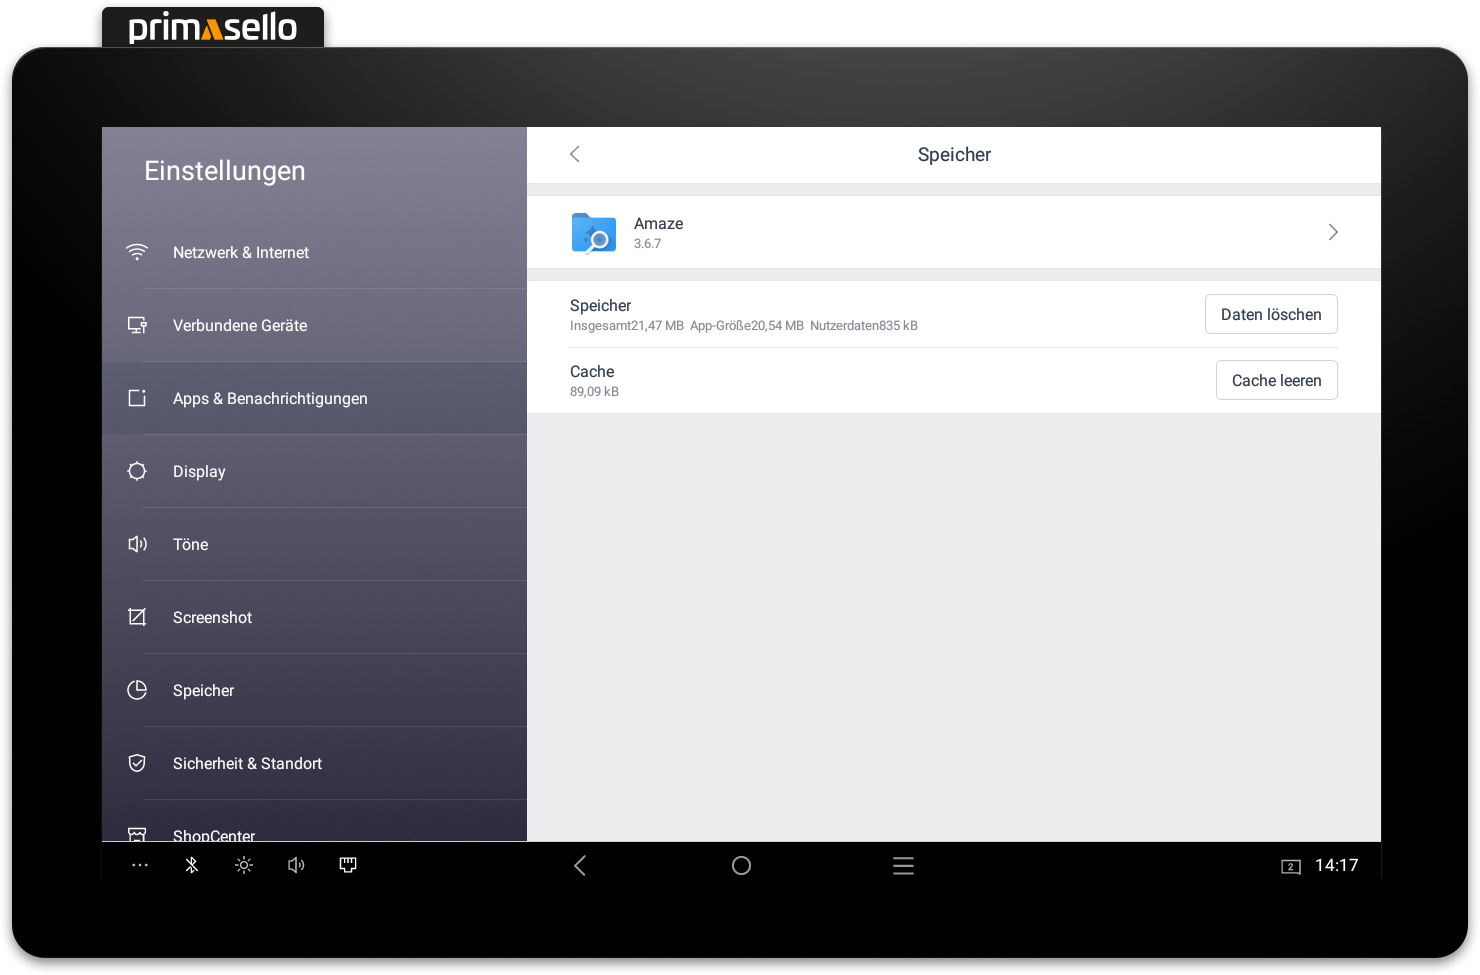
Task: Select the devices icon next to Verbundene Geräte
Action: (137, 325)
